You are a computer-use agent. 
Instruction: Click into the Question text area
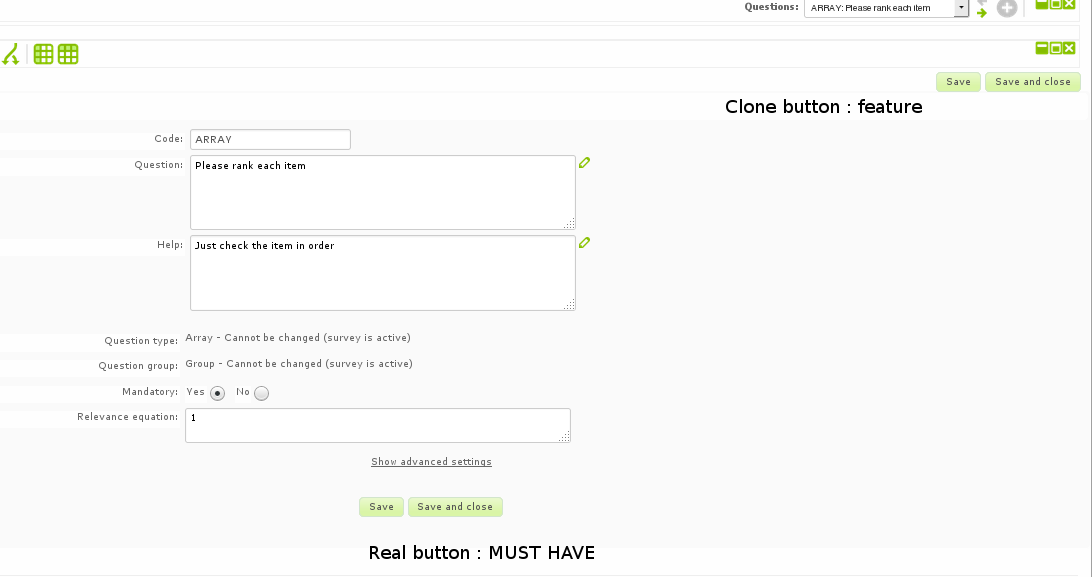coord(383,192)
